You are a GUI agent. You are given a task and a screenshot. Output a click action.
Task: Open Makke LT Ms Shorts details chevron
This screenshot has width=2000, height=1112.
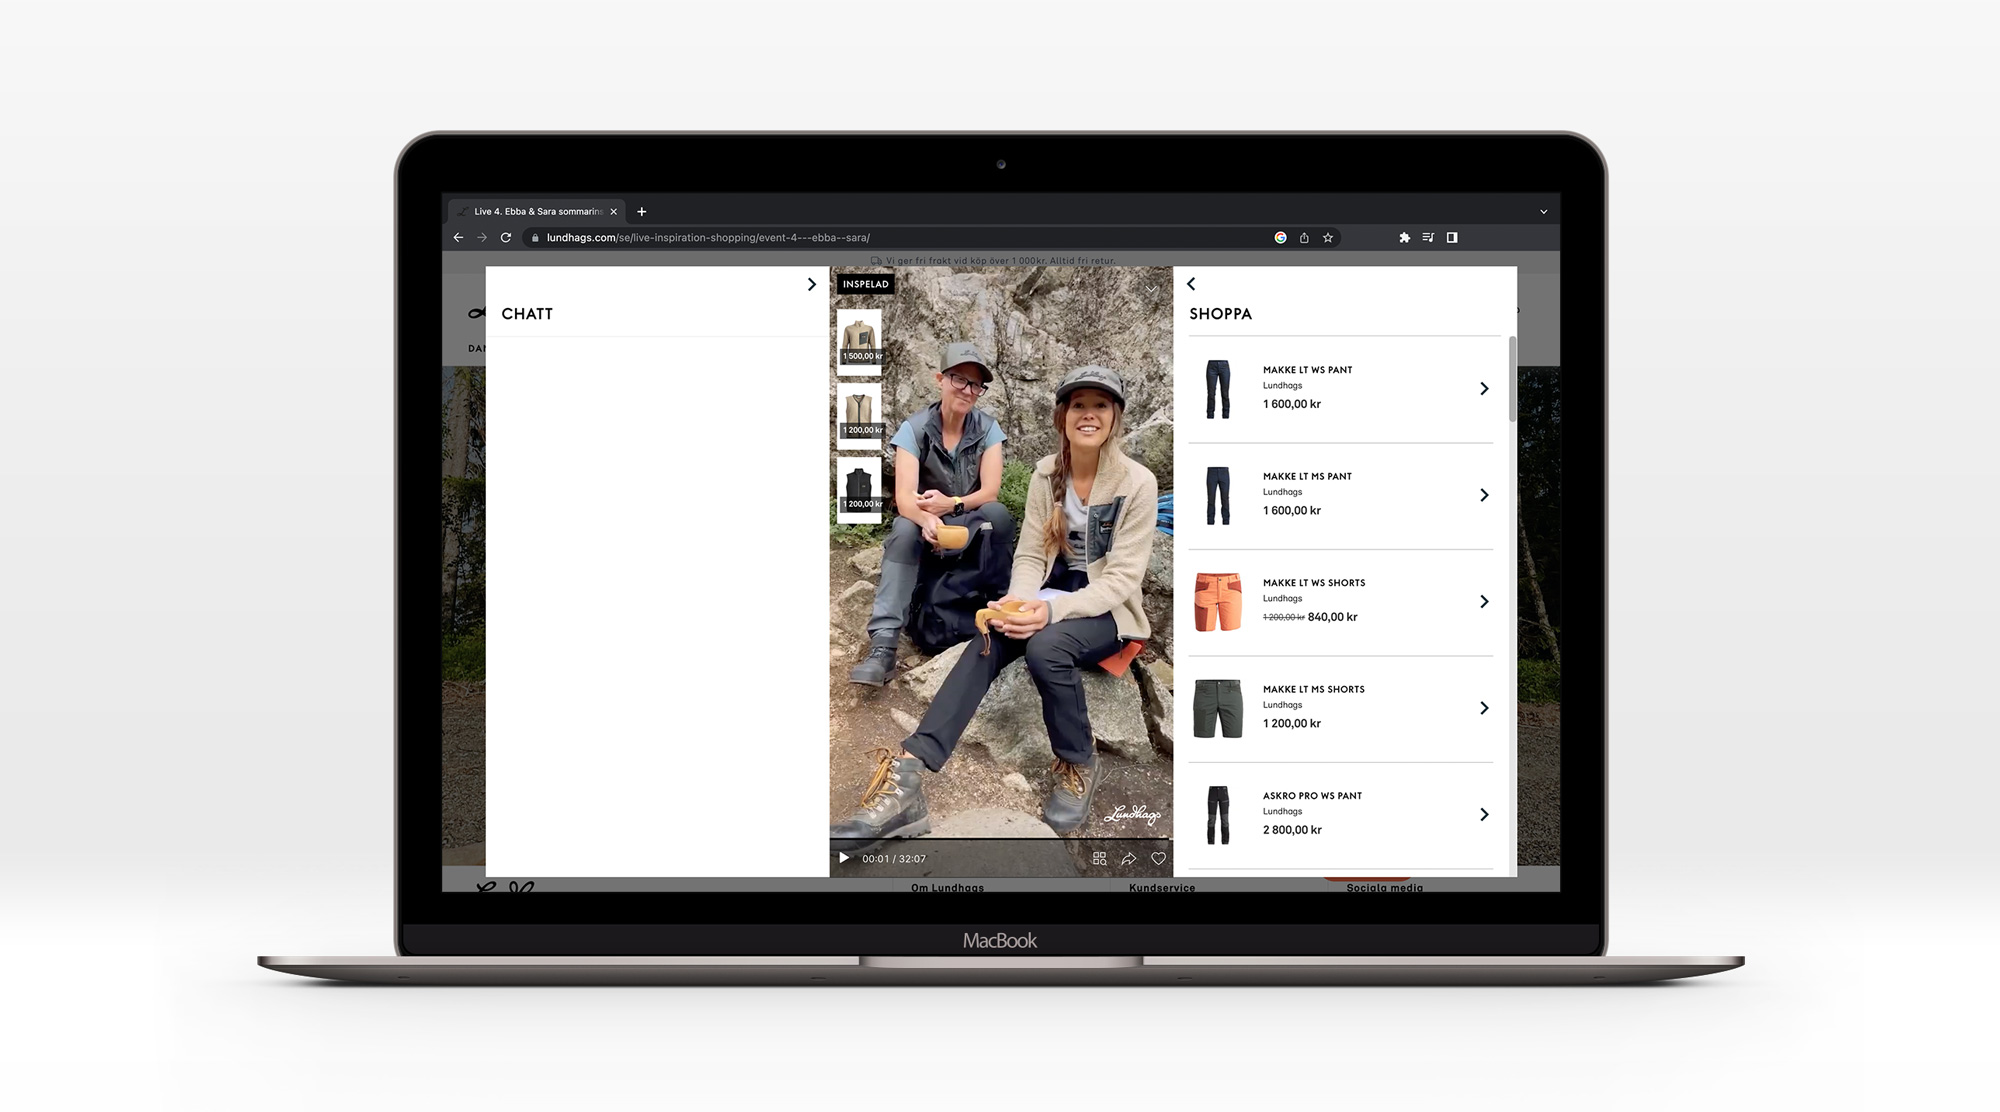pos(1484,708)
